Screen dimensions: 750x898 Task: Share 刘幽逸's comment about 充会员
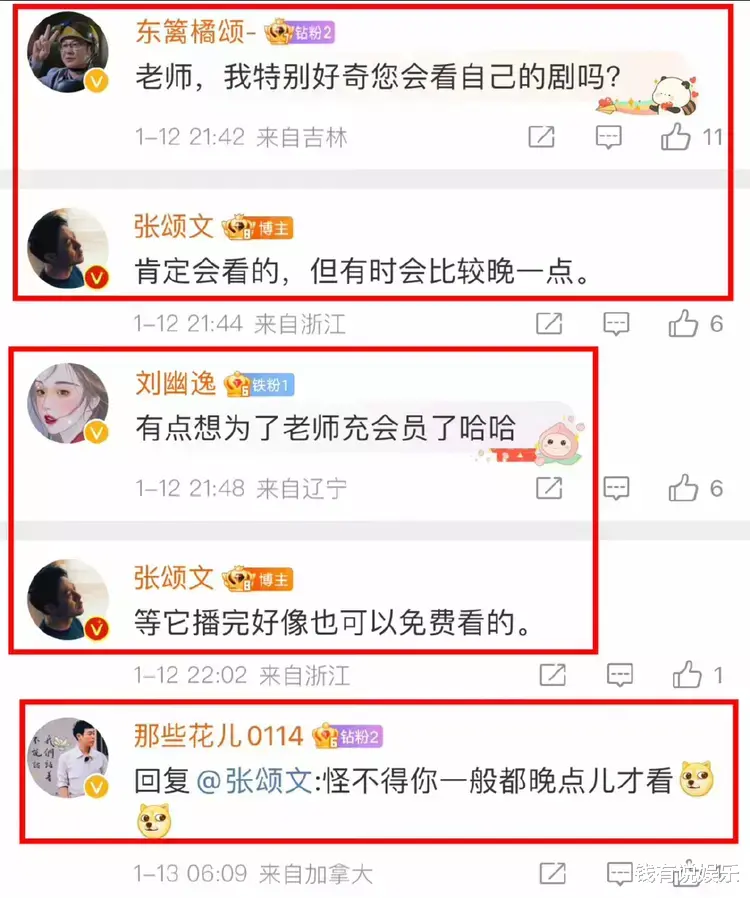point(549,488)
